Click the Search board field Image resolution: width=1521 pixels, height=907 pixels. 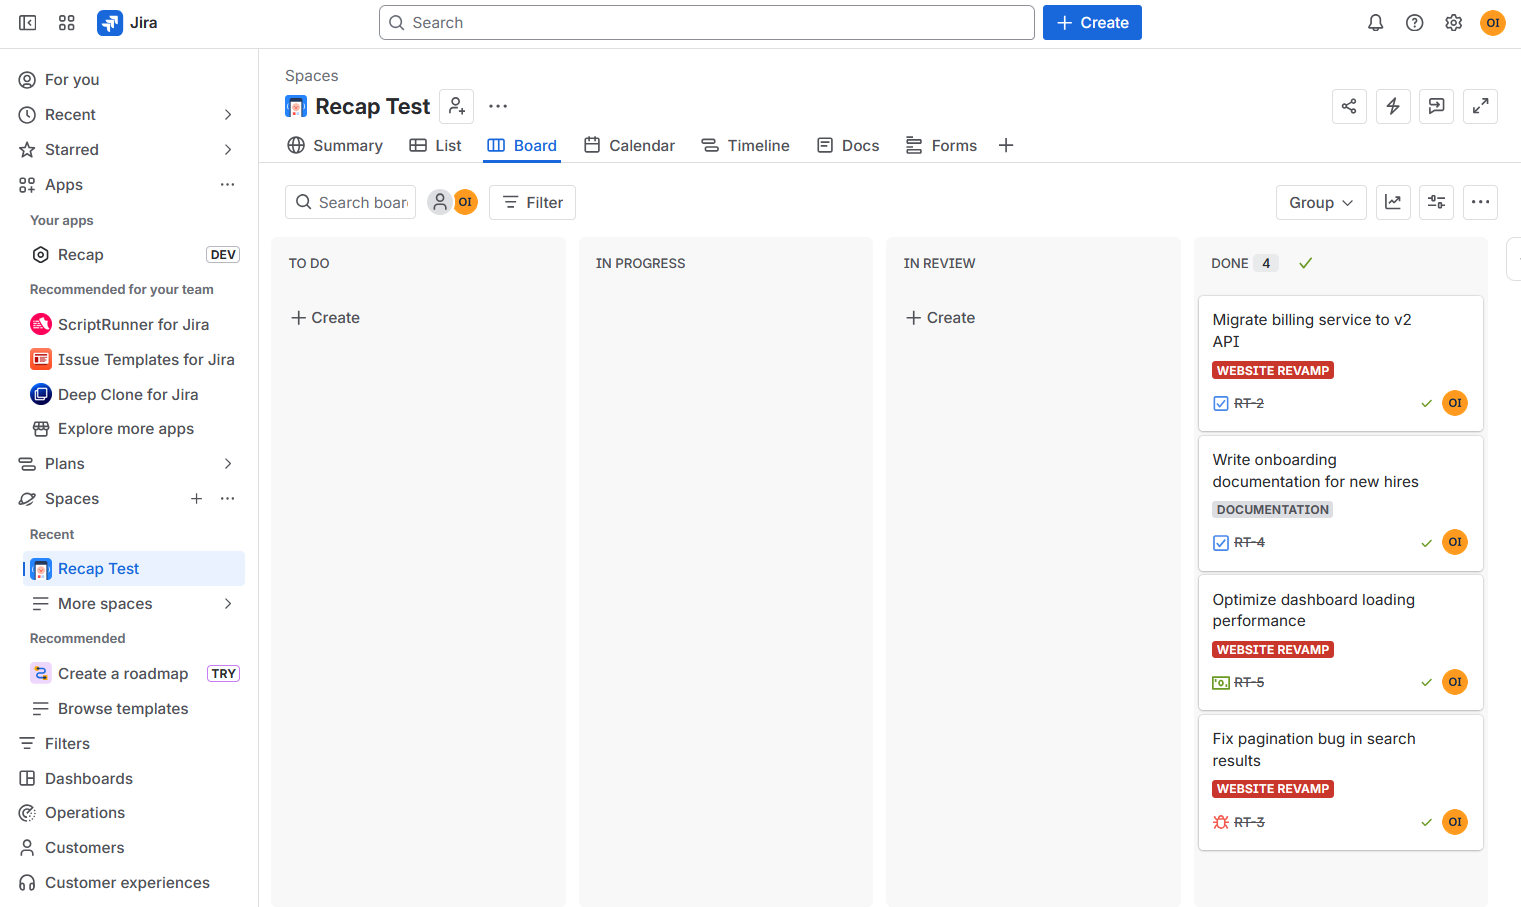(x=350, y=202)
